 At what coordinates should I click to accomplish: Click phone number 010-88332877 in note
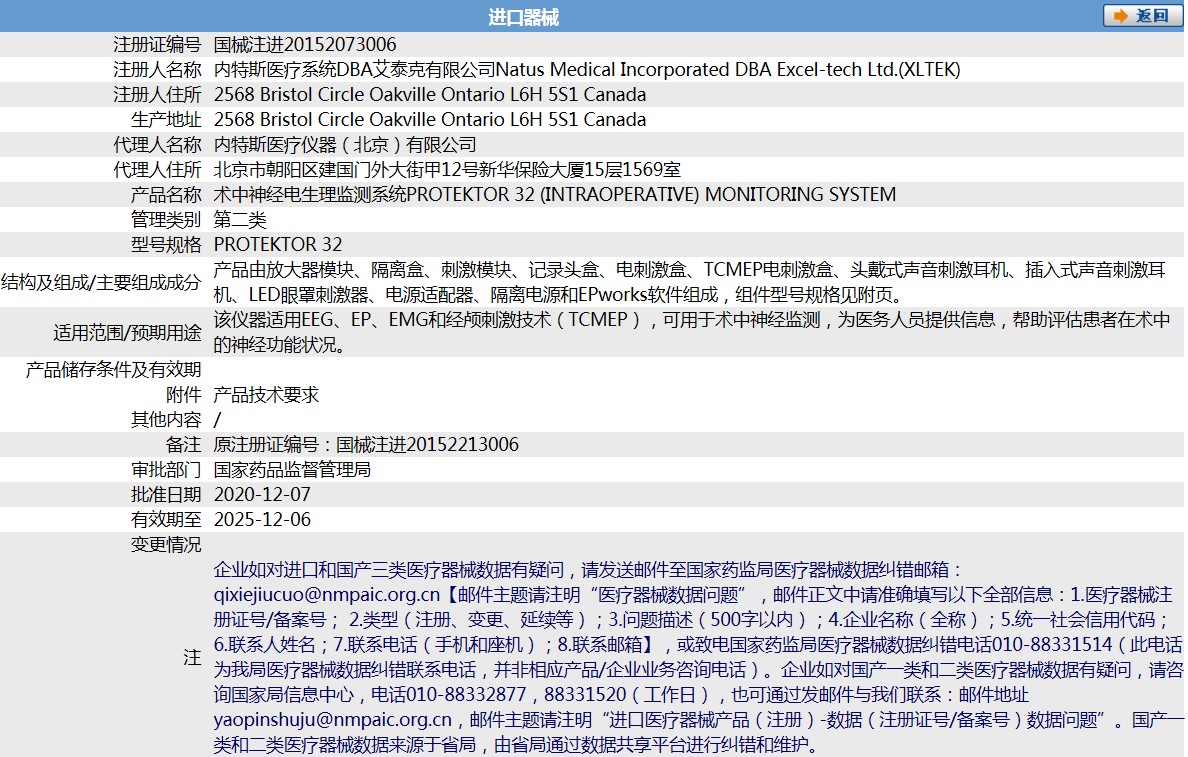466,694
